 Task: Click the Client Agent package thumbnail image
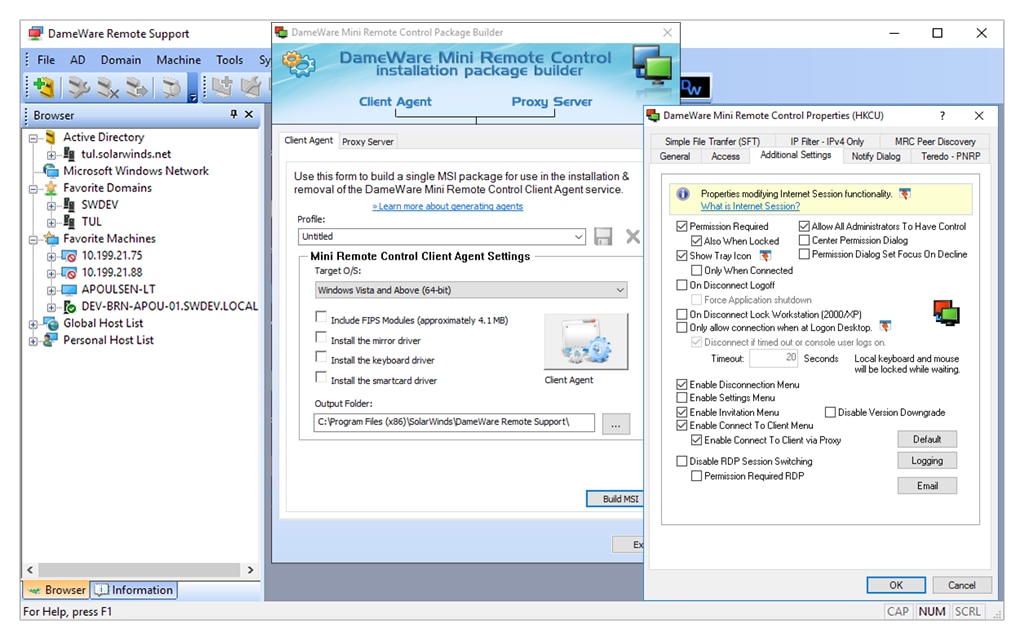586,342
